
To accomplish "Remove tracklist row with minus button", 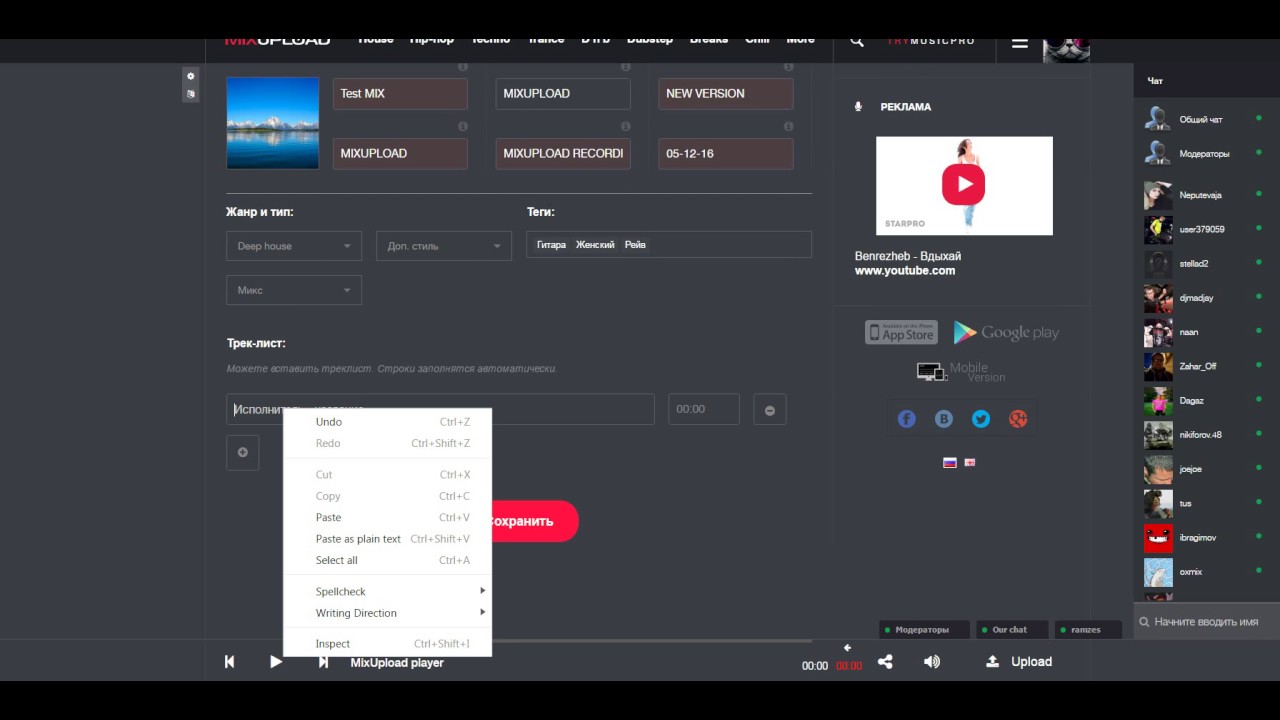I will tap(769, 410).
